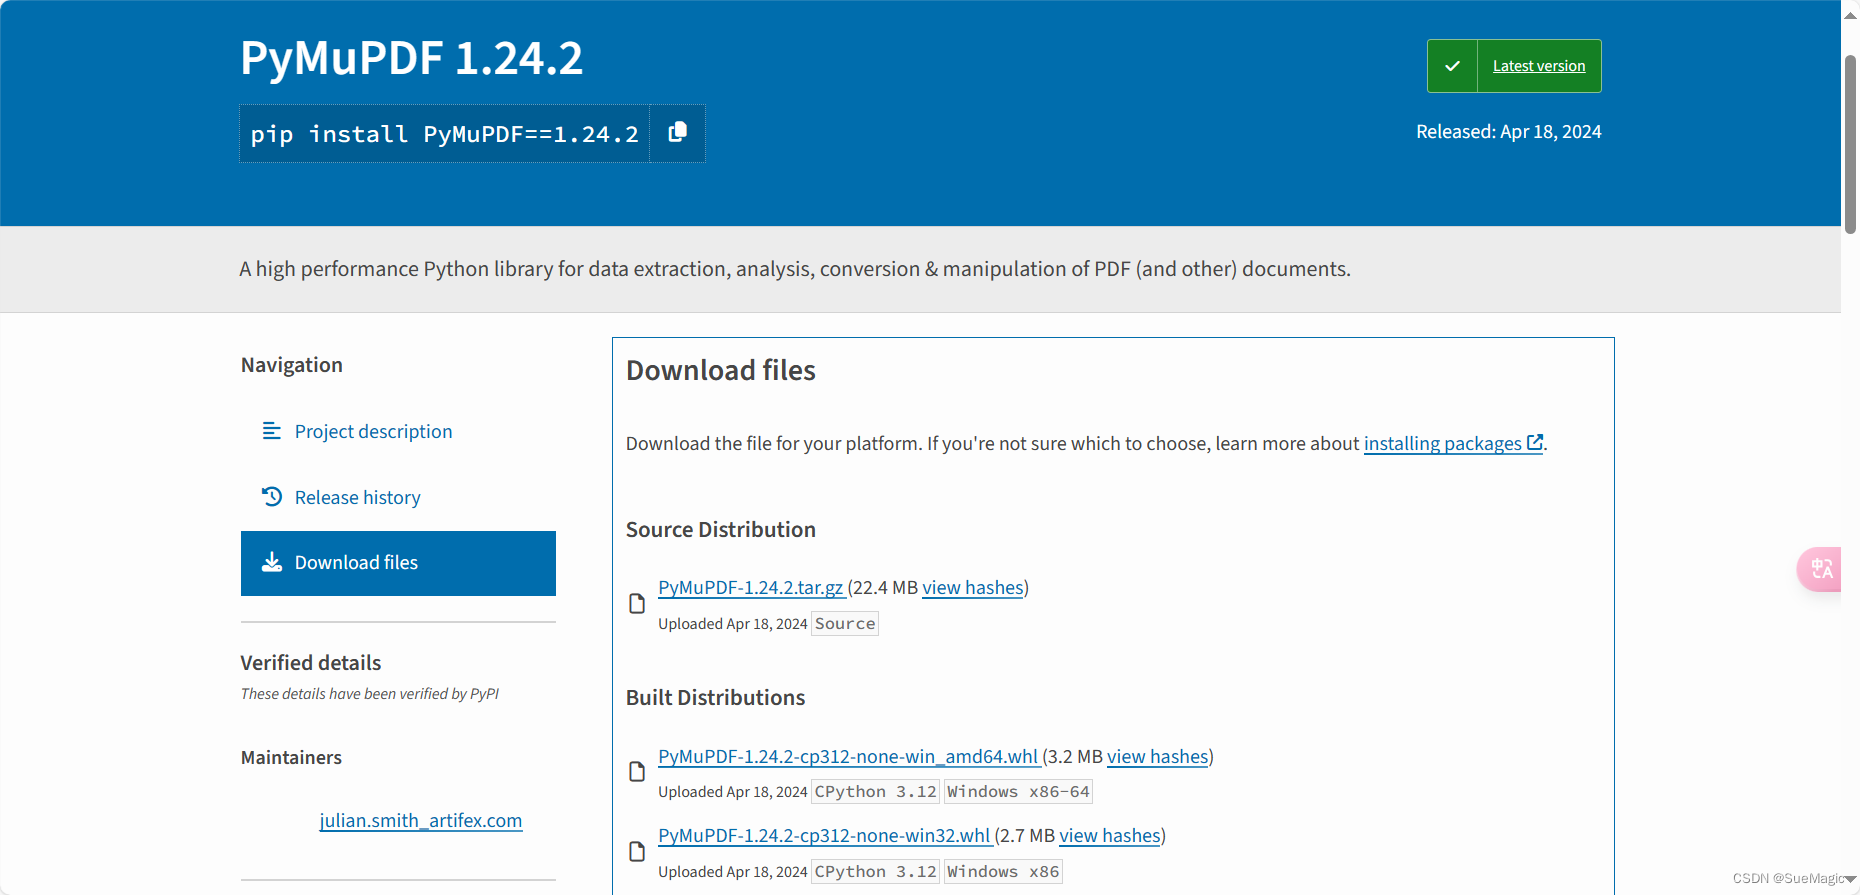Image resolution: width=1860 pixels, height=895 pixels.
Task: Copy the pip install command to clipboard
Action: pos(677,133)
